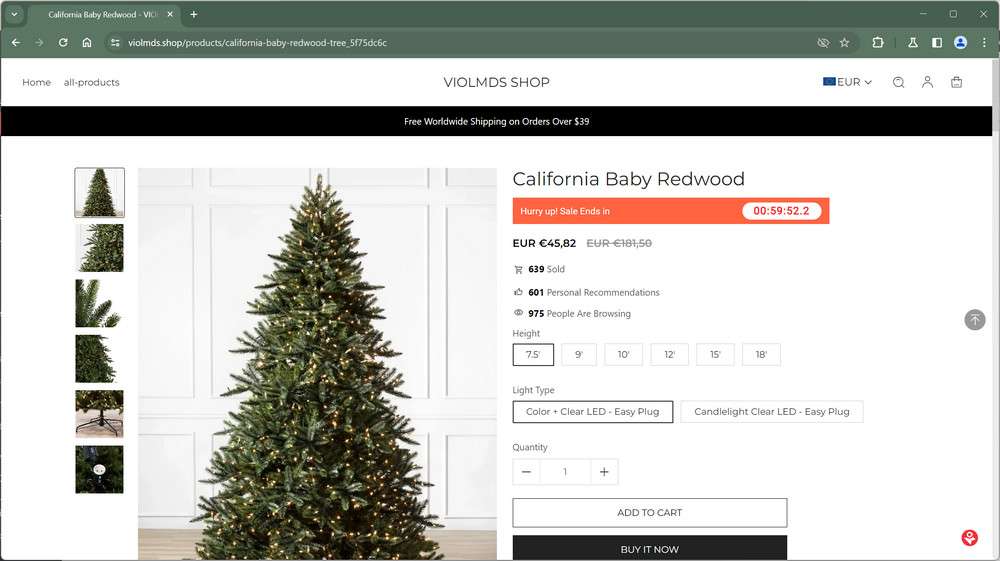Click the back-to-top arrow button

tap(974, 319)
